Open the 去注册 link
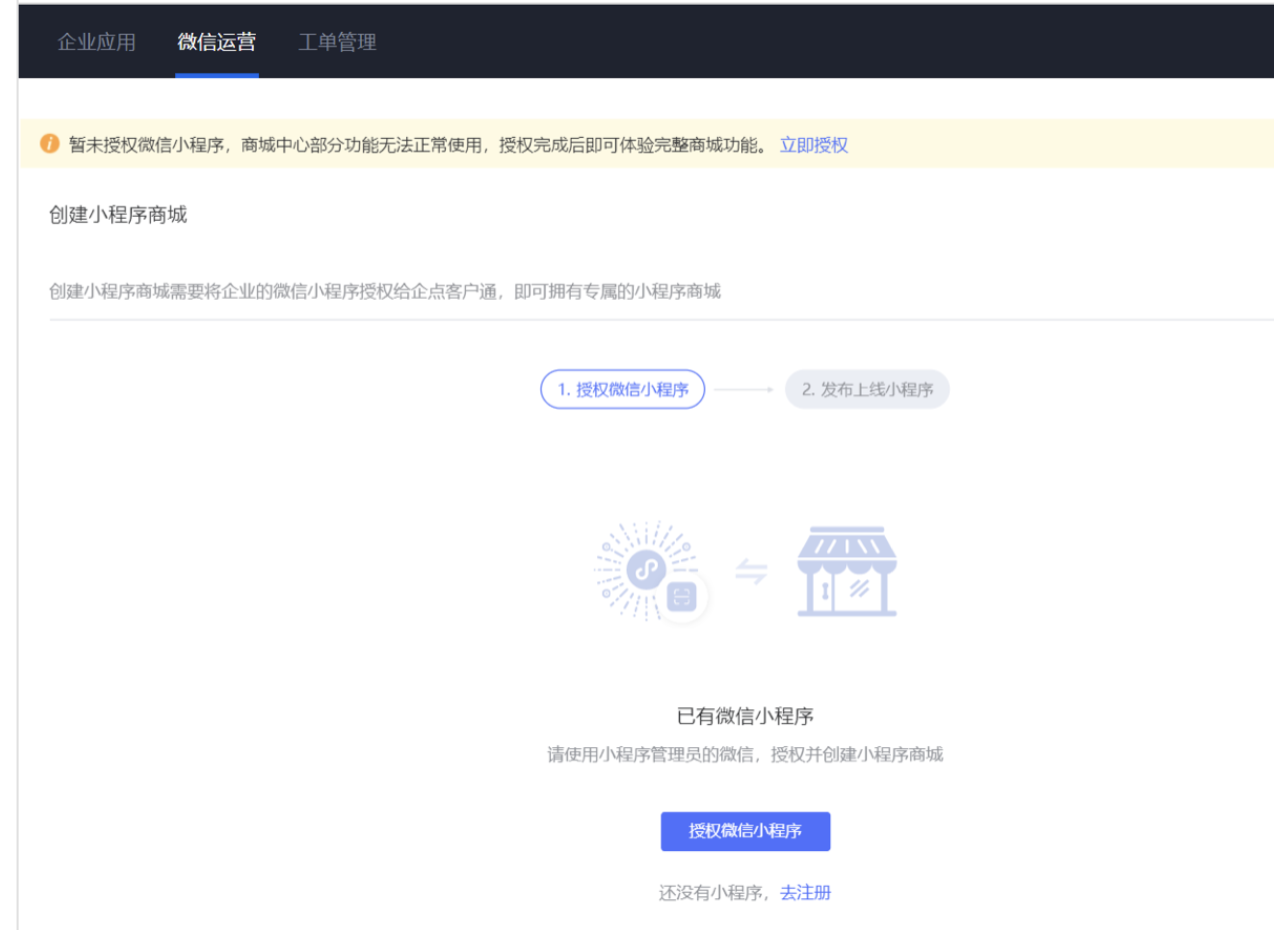Viewport: 1274px width, 930px height. 805,893
